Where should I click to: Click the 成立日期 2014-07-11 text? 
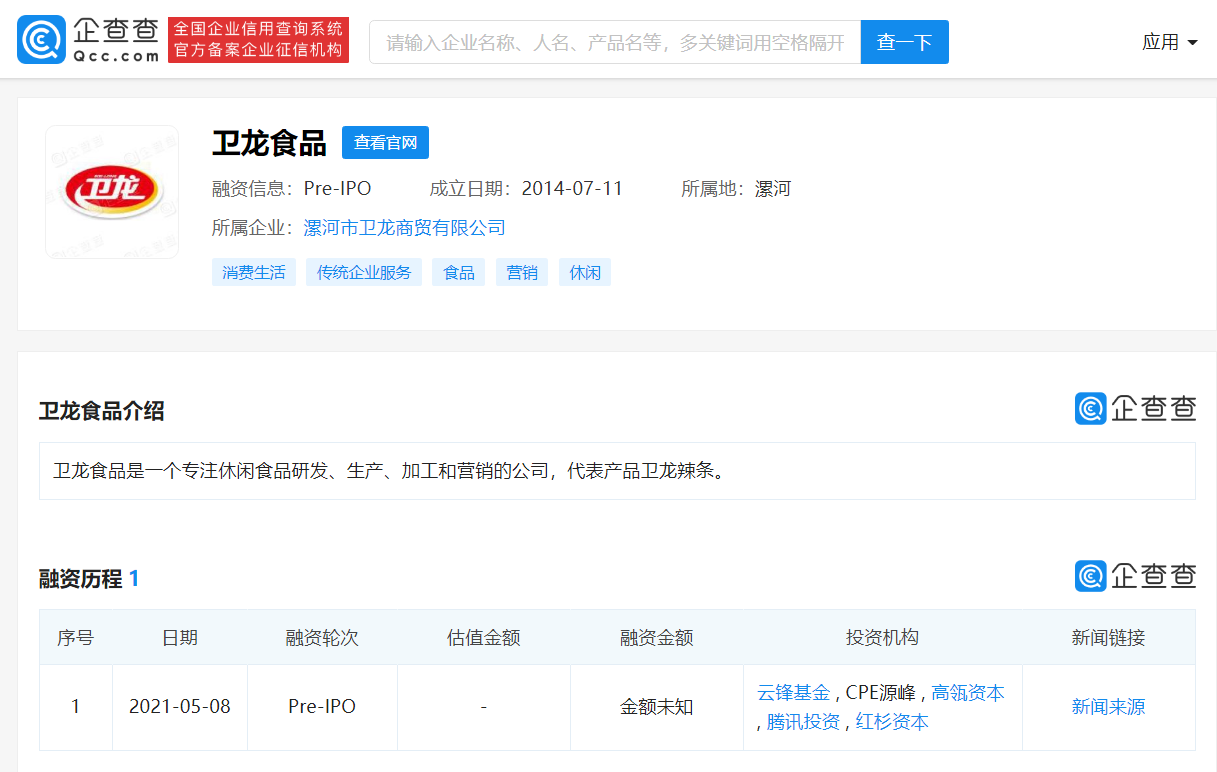[527, 188]
